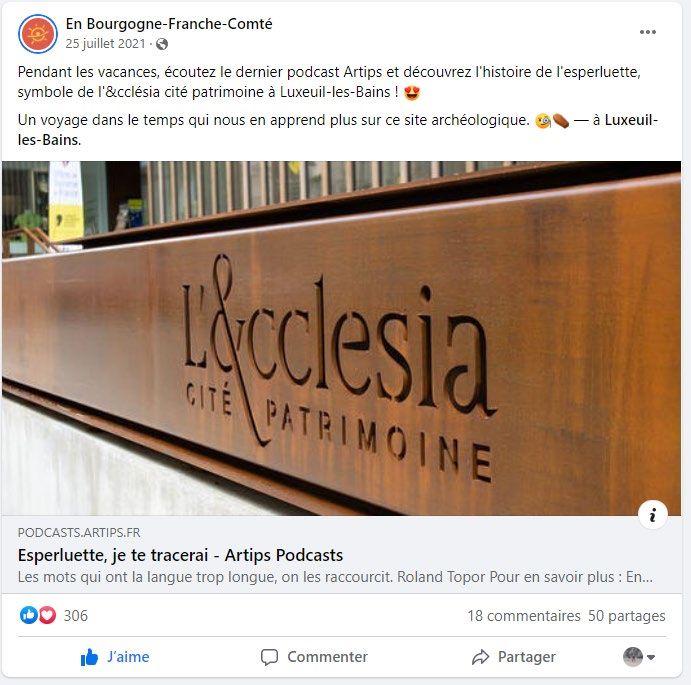This screenshot has height=685, width=691.
Task: Open the L'&cclesia Cité Patrimoine link image
Action: click(342, 338)
